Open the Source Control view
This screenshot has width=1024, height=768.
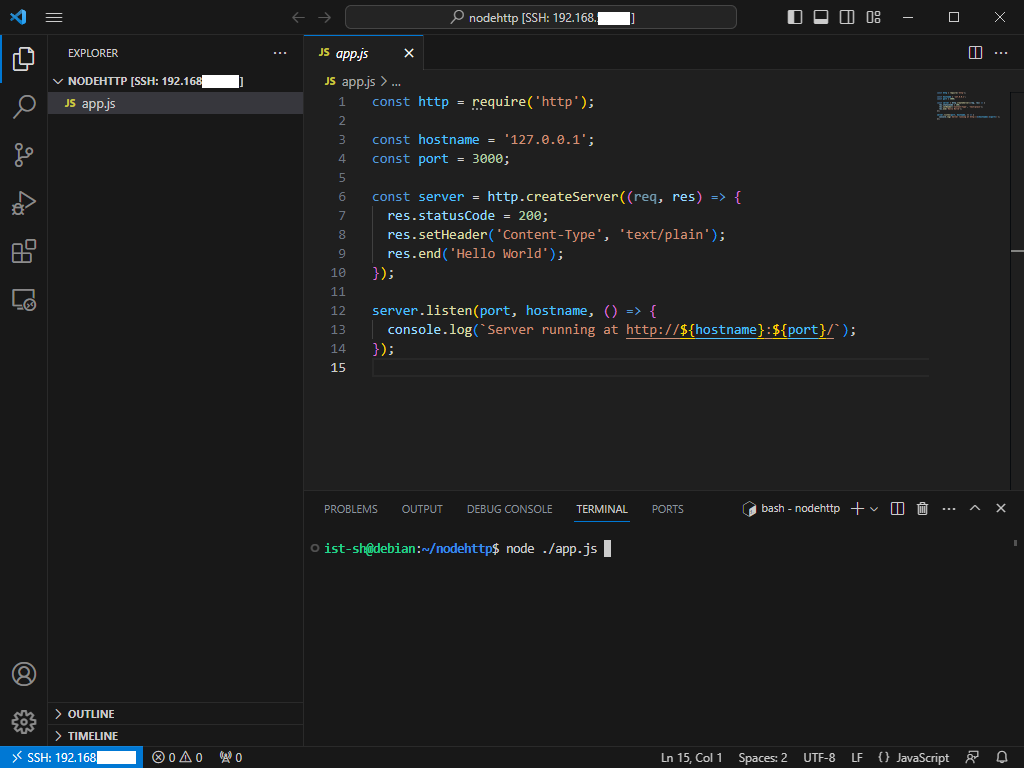[x=24, y=154]
